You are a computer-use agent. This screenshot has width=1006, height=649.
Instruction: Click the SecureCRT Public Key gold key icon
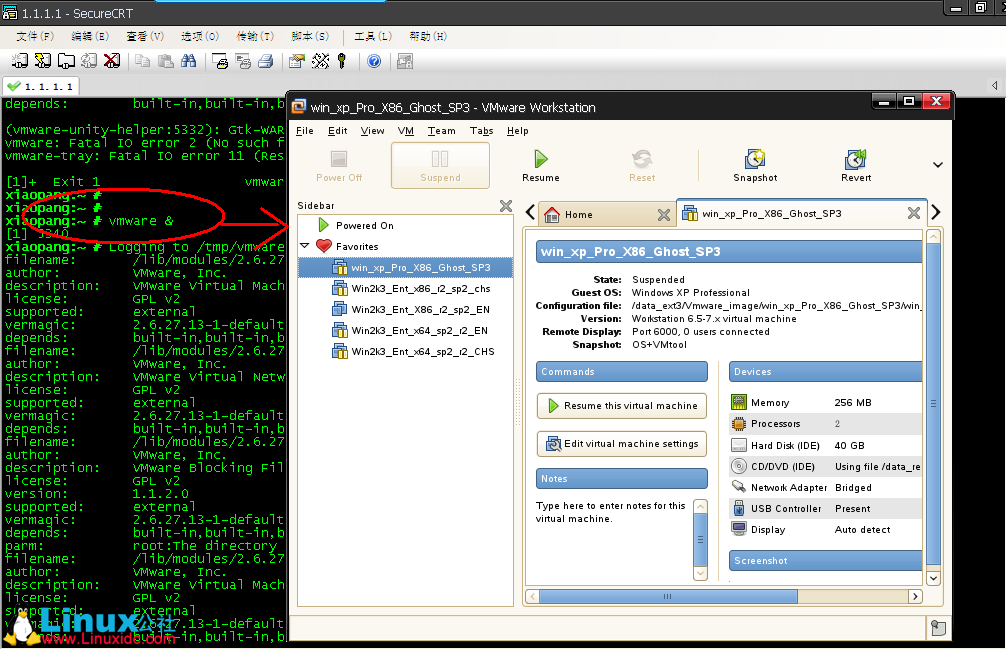(x=342, y=61)
